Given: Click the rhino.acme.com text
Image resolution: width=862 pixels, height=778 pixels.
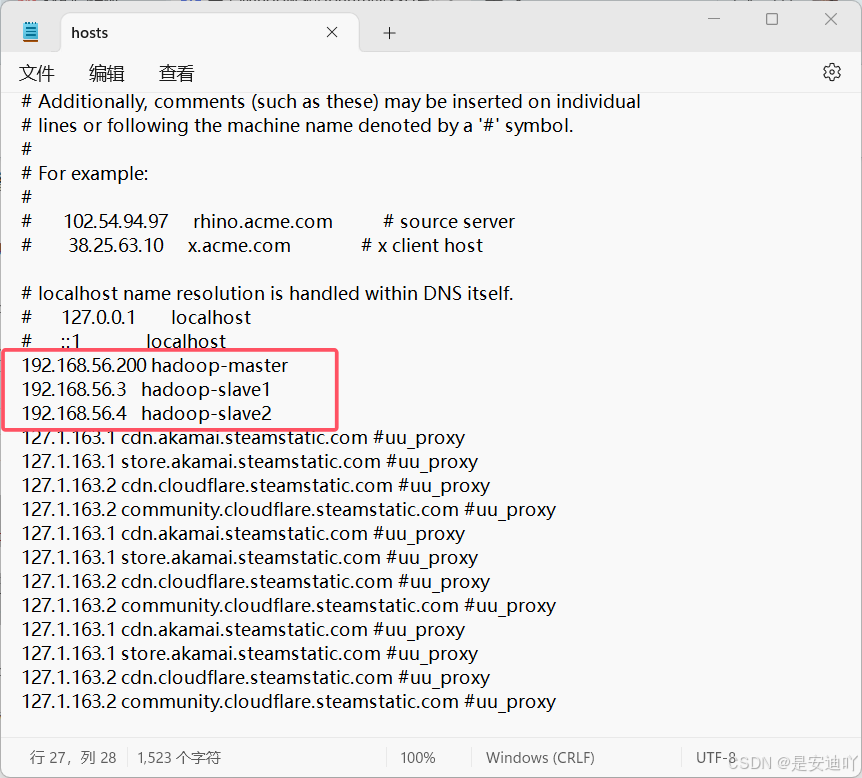Looking at the screenshot, I should point(263,222).
